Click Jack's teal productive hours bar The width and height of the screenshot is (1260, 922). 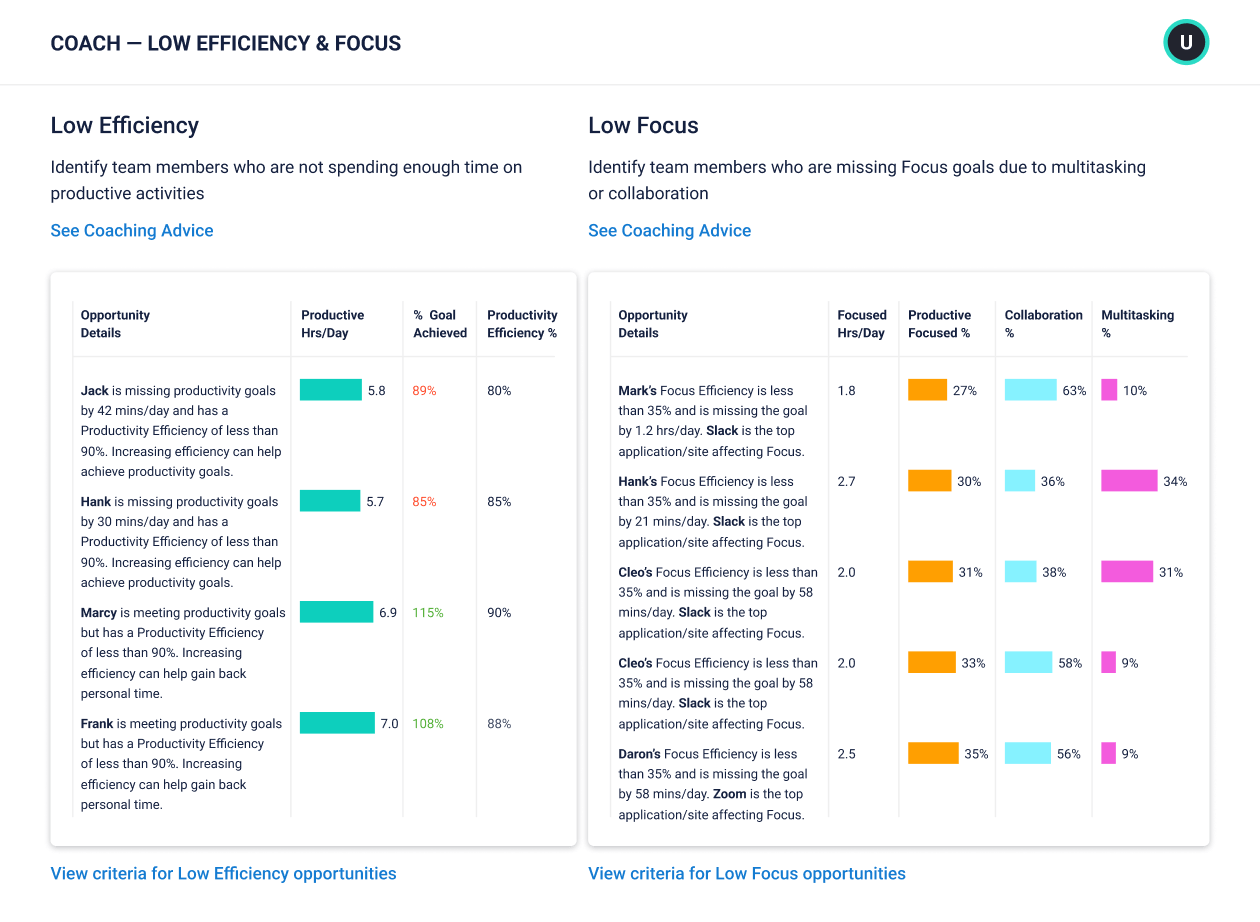331,391
